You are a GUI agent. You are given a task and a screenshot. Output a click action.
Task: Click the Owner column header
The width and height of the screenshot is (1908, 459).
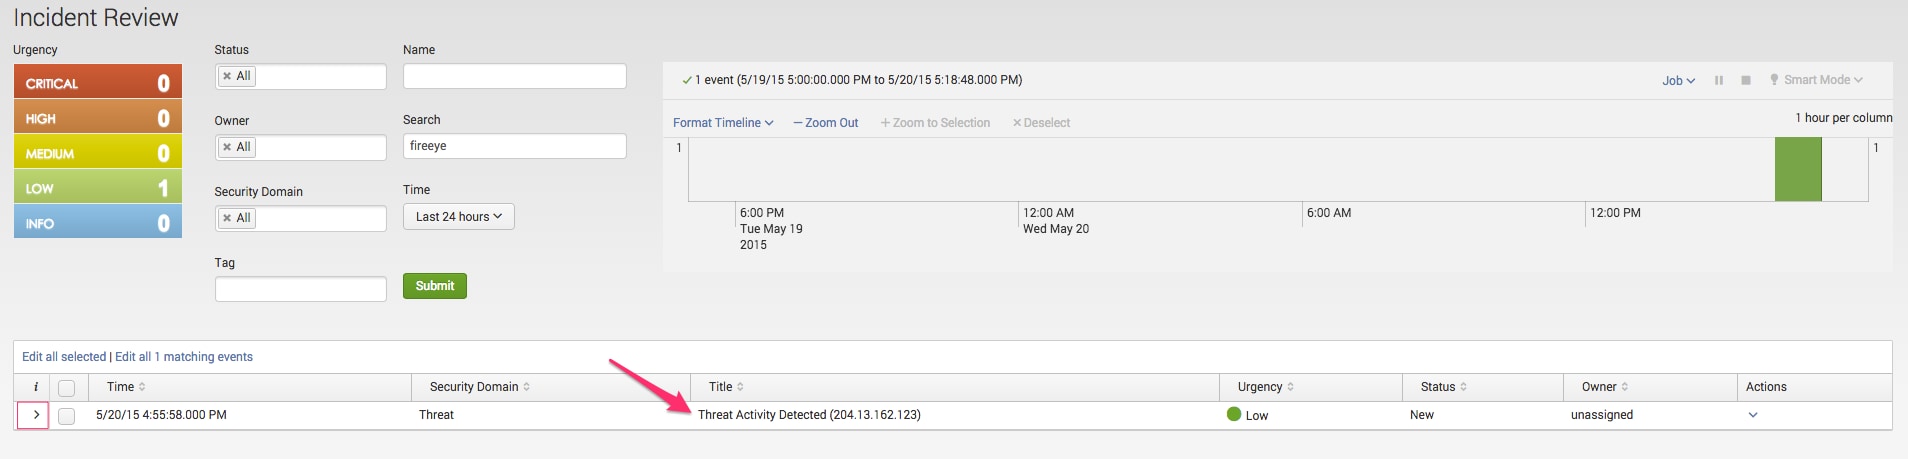pyautogui.click(x=1650, y=387)
